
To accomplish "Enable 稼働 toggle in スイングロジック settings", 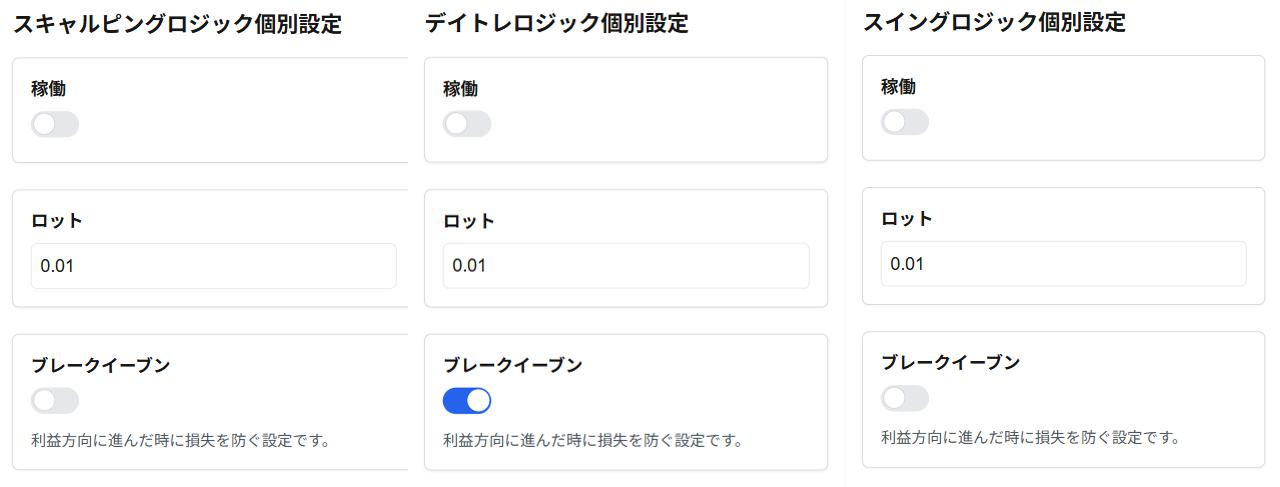I will pos(905,122).
